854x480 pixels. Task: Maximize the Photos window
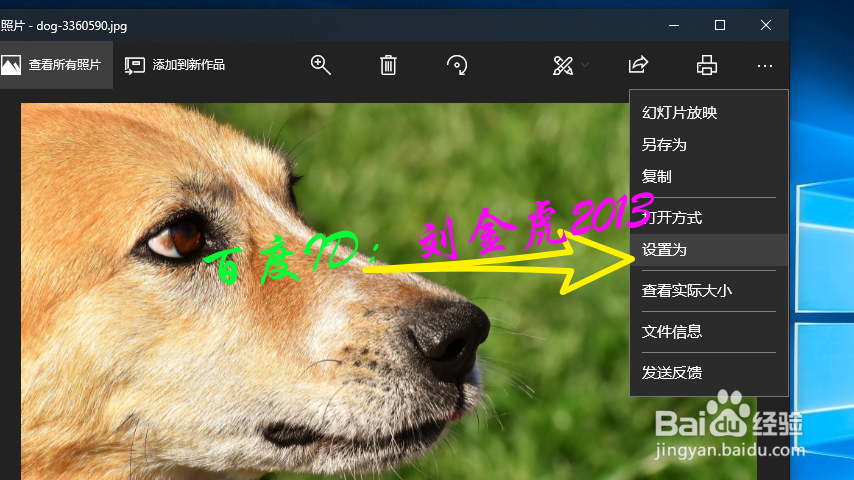pyautogui.click(x=719, y=25)
